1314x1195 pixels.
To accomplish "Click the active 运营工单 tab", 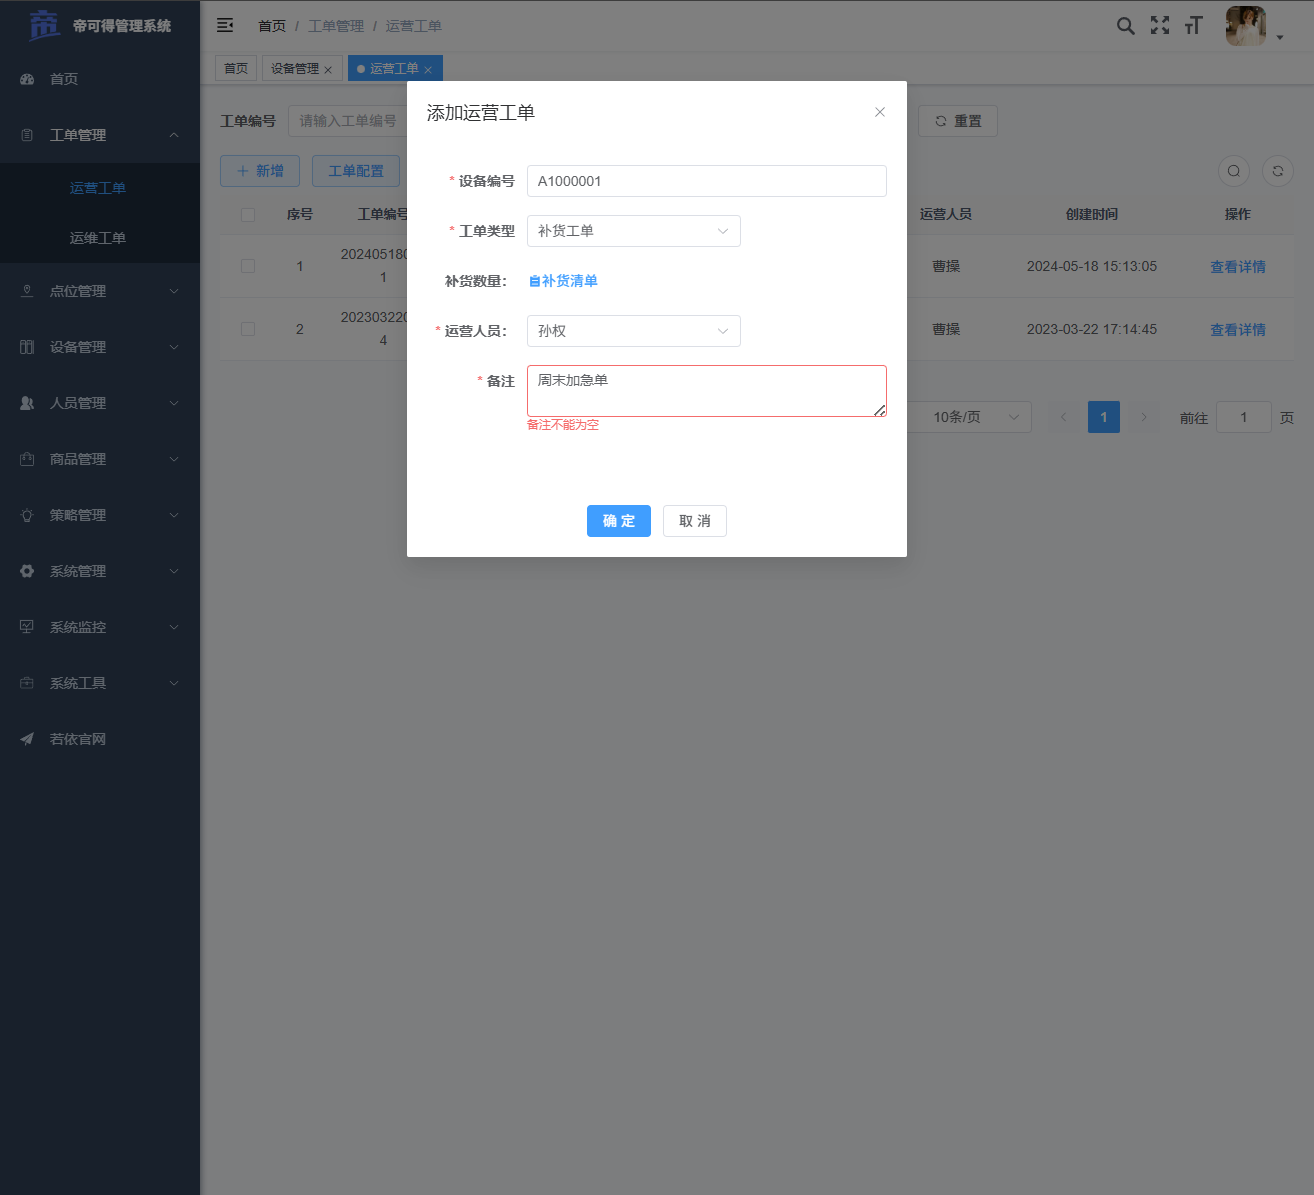I will tap(394, 69).
